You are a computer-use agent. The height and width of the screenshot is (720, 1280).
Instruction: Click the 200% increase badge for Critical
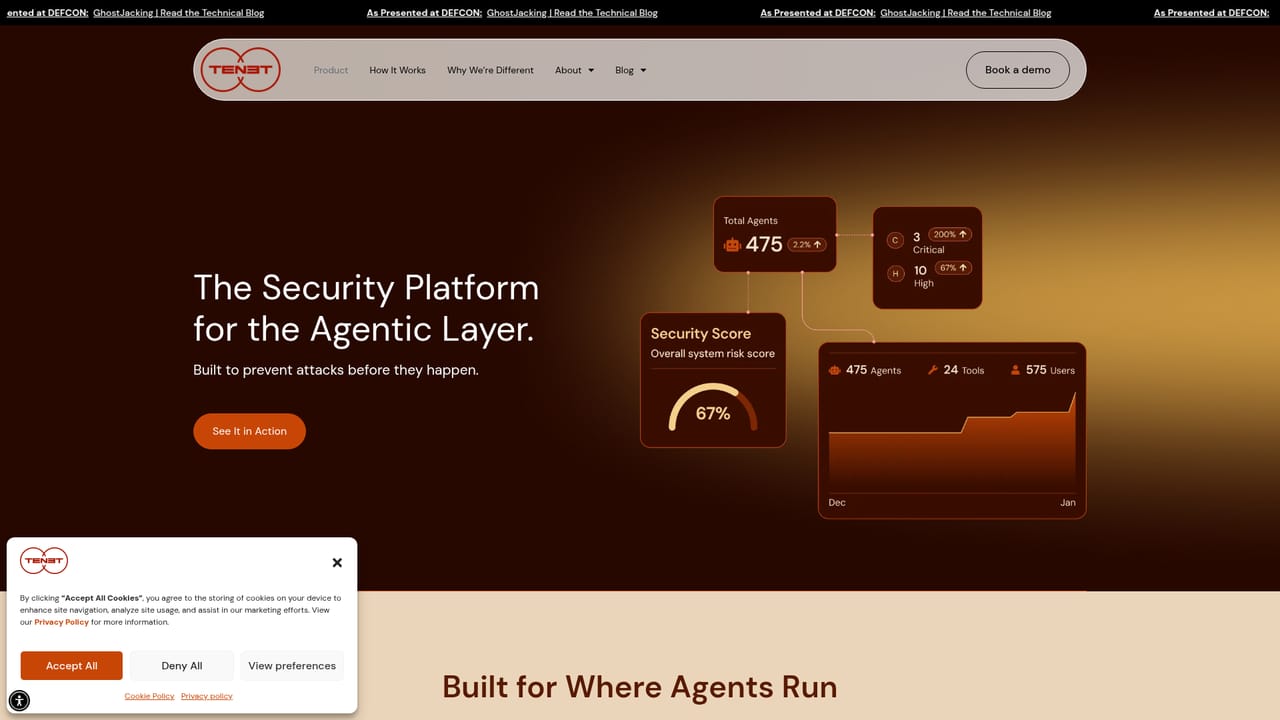[x=950, y=234]
